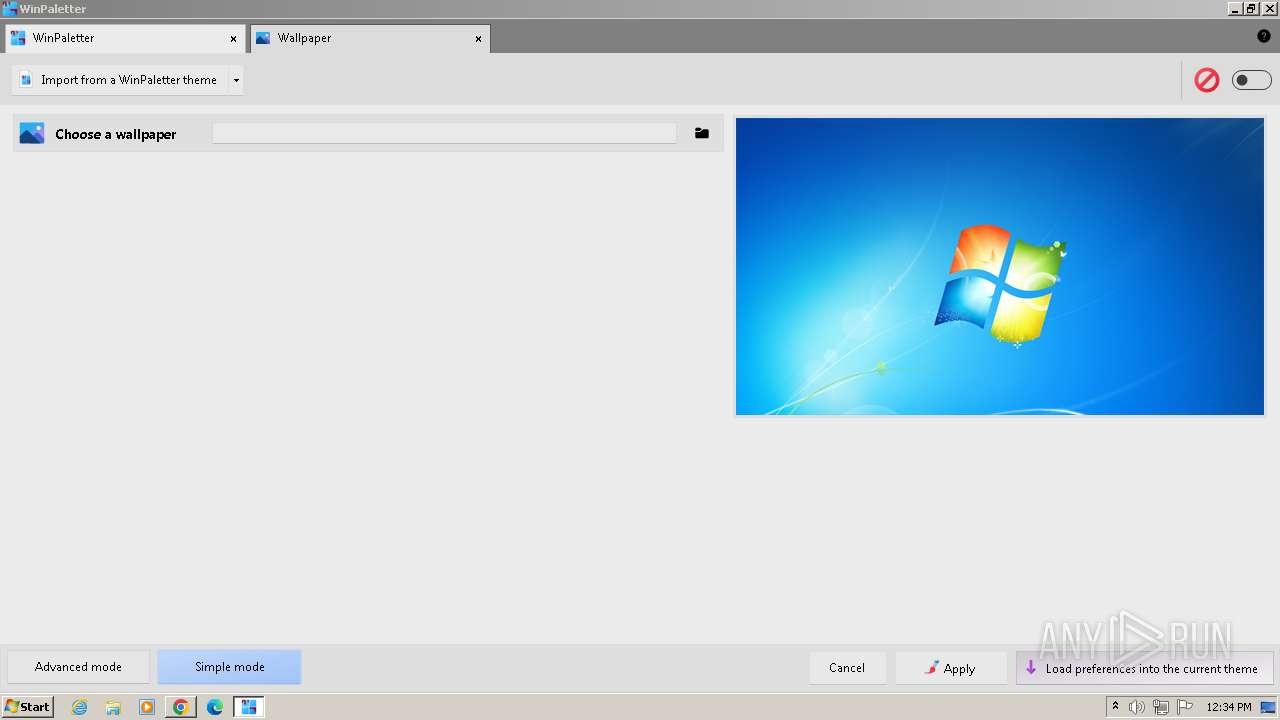Click Import from a WinPaletter theme
The height and width of the screenshot is (720, 1280).
(x=120, y=80)
